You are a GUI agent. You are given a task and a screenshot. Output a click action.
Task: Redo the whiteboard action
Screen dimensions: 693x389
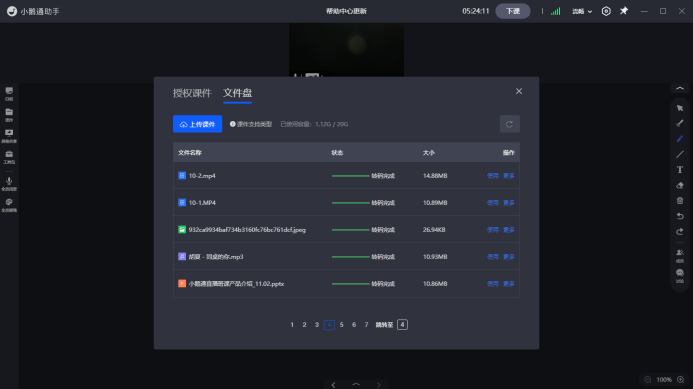(x=680, y=232)
